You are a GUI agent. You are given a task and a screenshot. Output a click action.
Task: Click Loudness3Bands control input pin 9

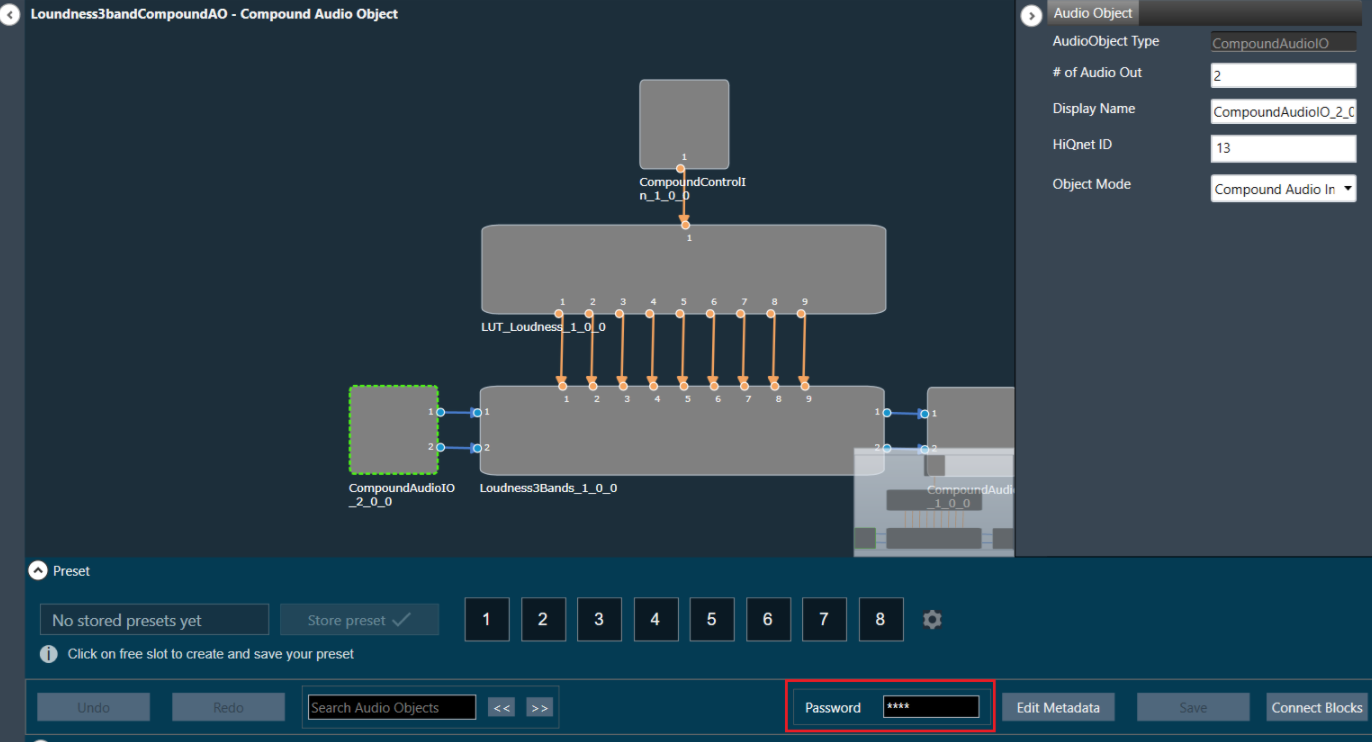[804, 386]
